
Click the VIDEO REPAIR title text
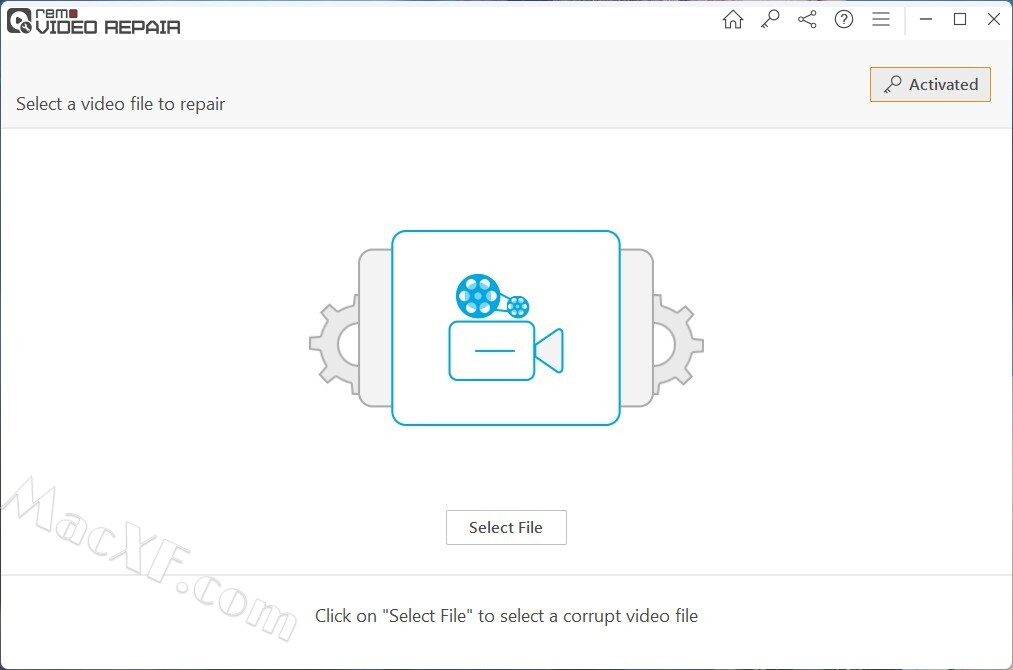pos(108,27)
